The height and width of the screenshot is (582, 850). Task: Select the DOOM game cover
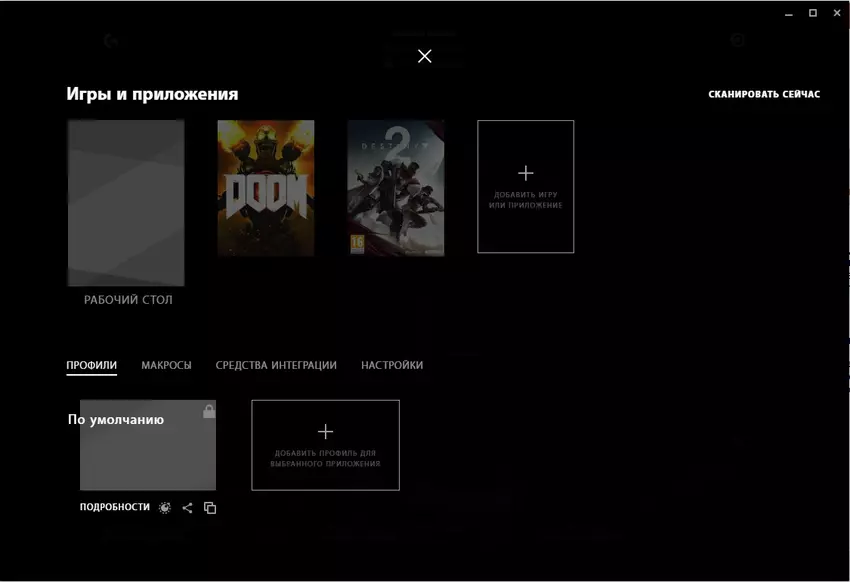pos(266,188)
